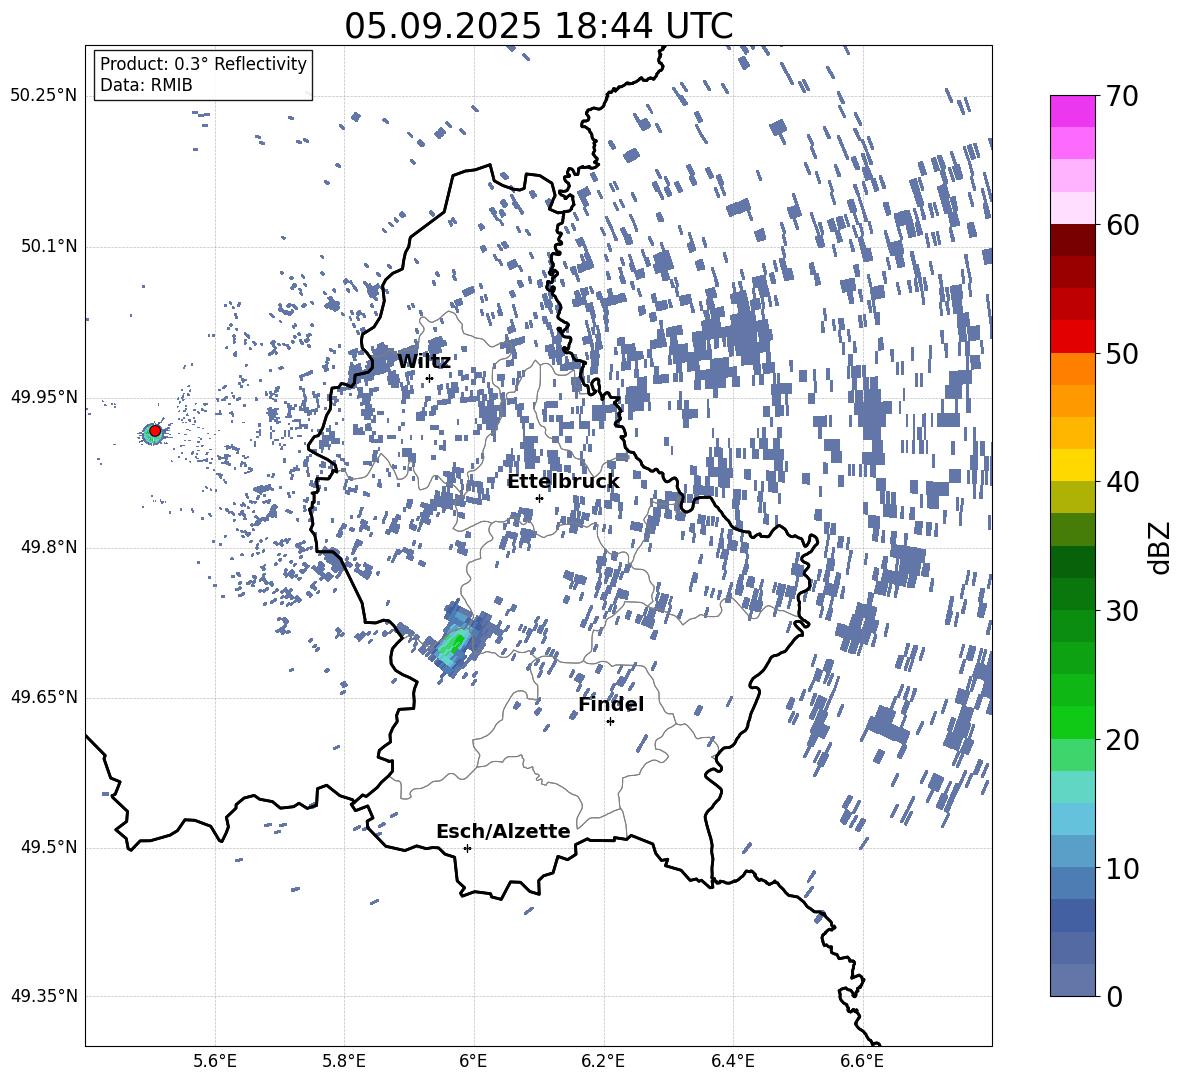This screenshot has height=1081, width=1184.
Task: Select the Esch/Alzette city label
Action: [503, 831]
